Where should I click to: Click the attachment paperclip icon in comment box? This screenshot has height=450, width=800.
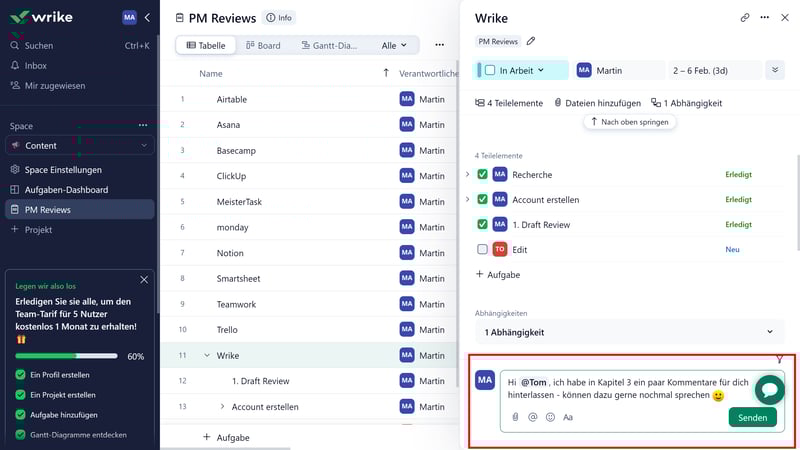tap(515, 417)
